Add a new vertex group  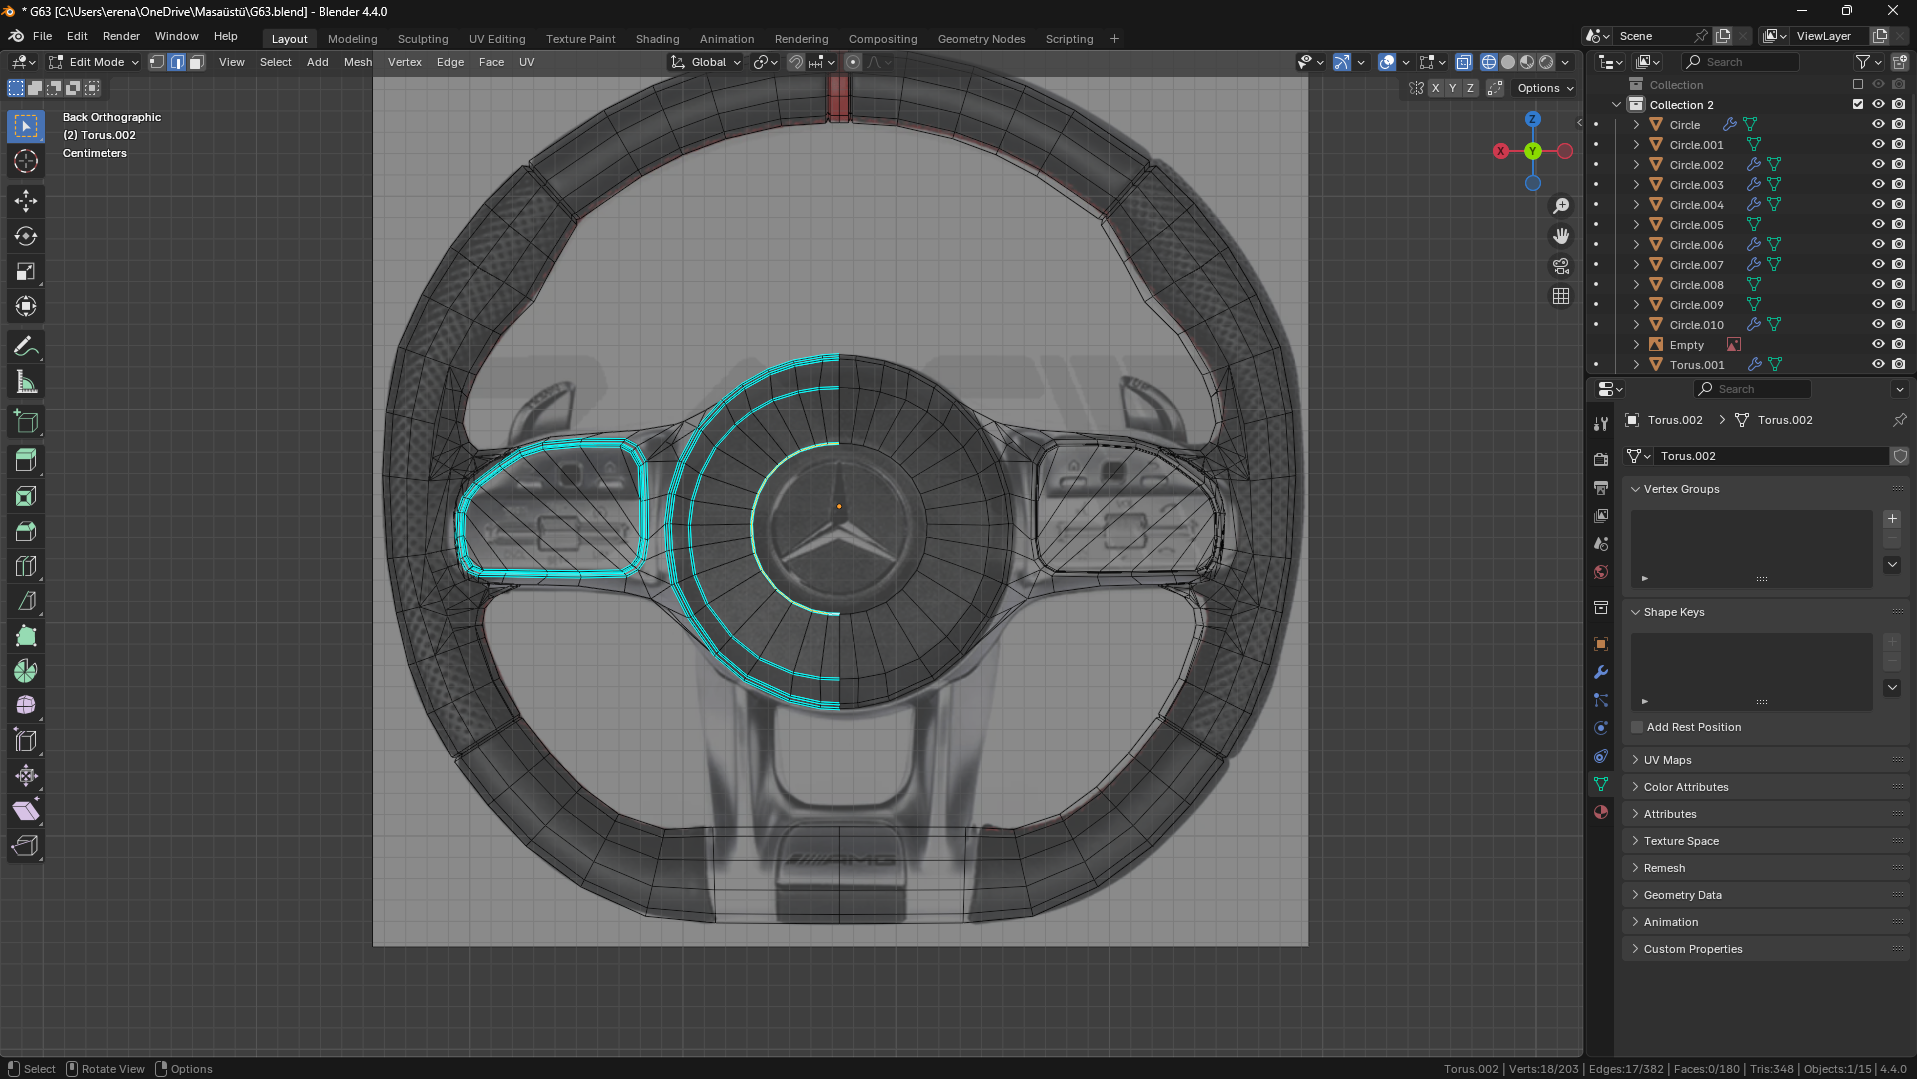(x=1891, y=519)
